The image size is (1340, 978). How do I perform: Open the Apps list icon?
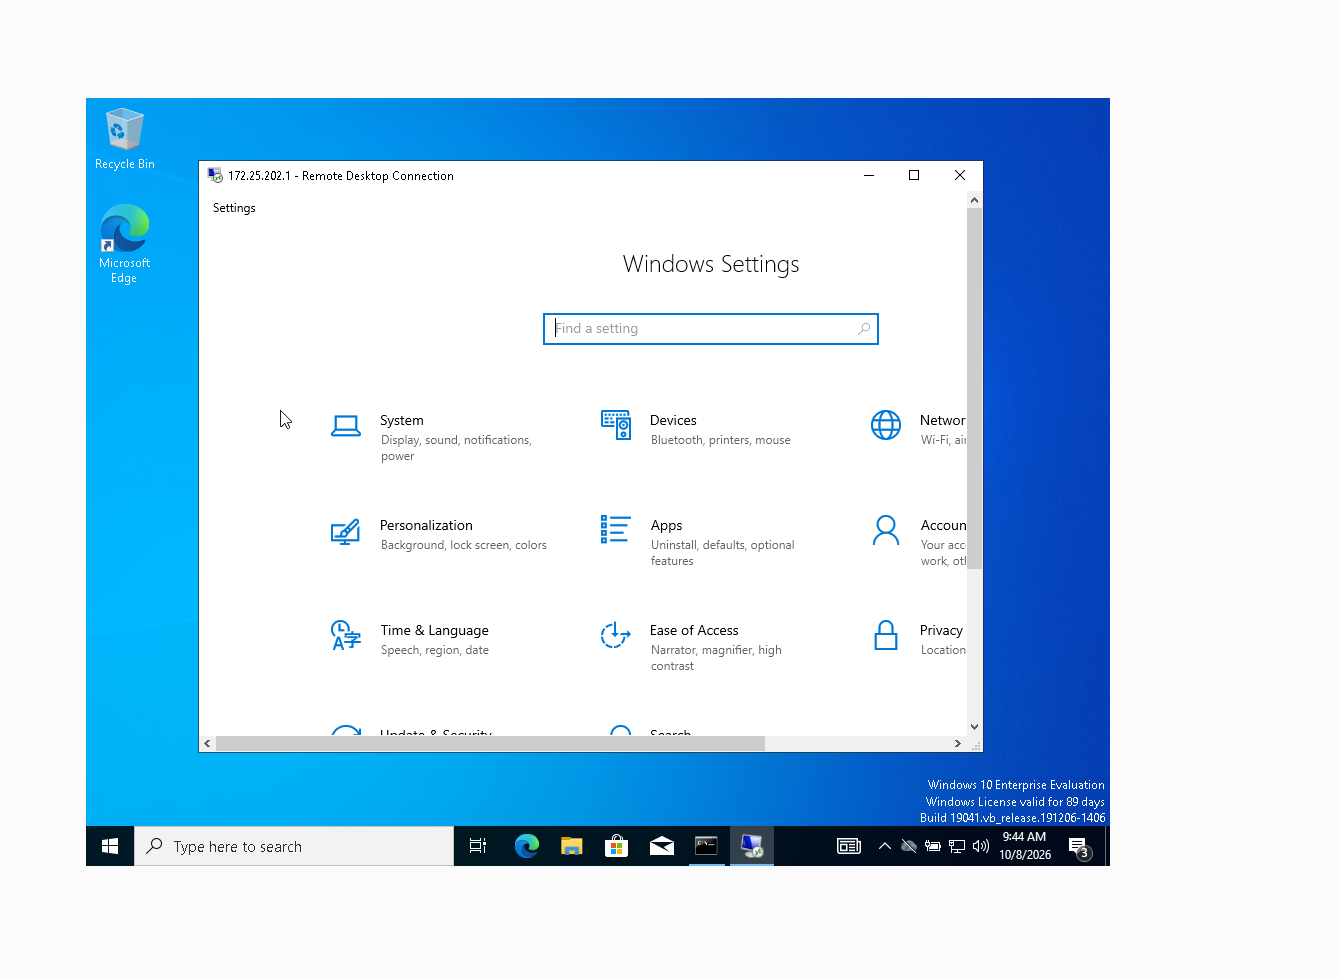click(615, 529)
